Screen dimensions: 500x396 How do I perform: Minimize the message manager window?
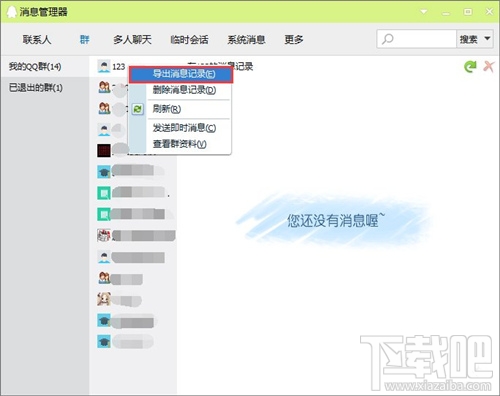[x=446, y=12]
